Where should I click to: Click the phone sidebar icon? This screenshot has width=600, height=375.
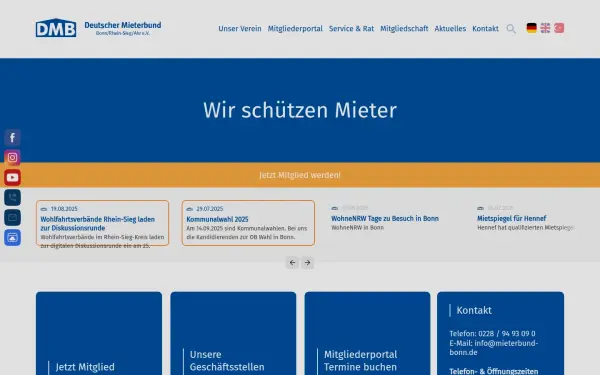point(12,197)
